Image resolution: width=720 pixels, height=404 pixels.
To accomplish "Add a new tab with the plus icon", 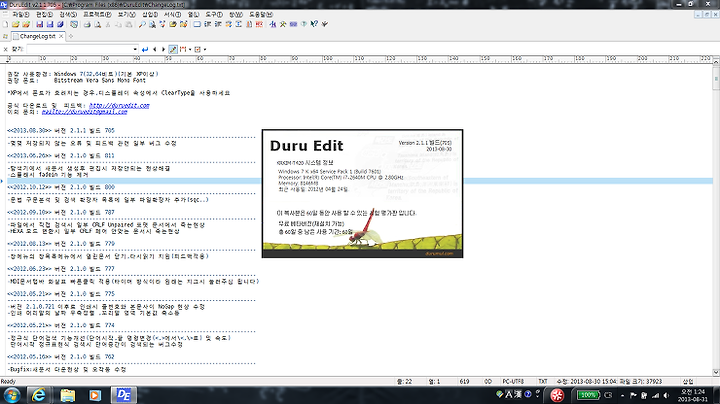I will 71,36.
